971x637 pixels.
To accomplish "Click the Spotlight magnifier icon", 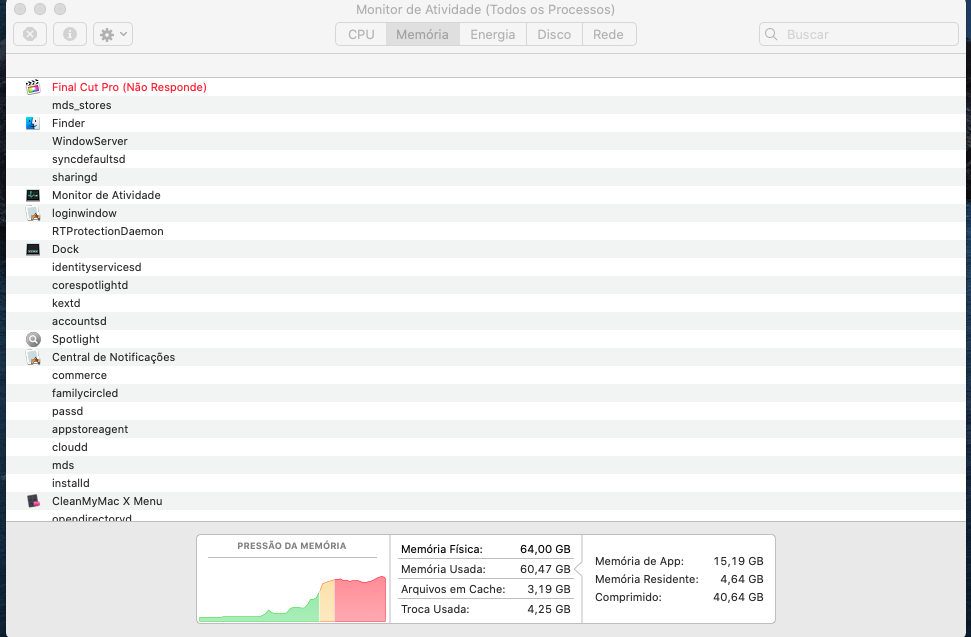I will pos(33,339).
